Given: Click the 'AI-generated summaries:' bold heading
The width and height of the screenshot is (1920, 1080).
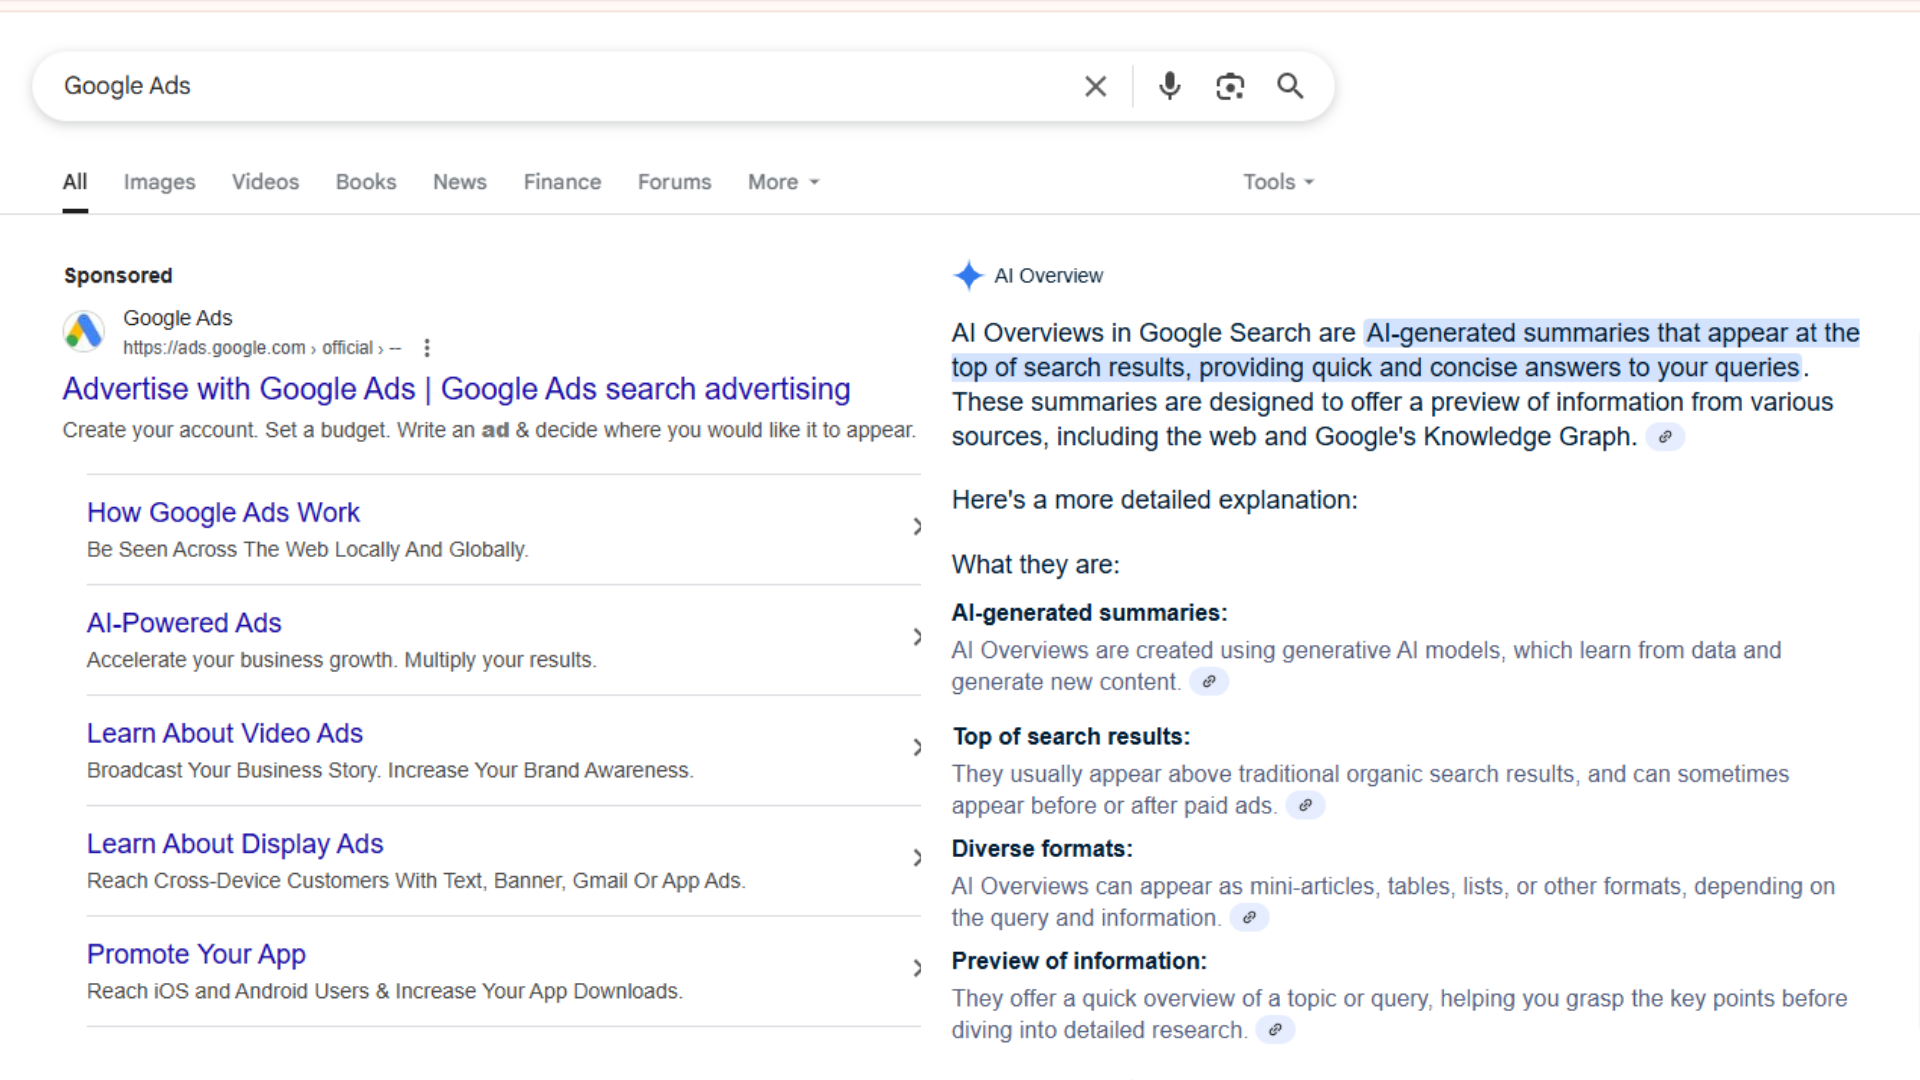Looking at the screenshot, I should (x=1089, y=613).
